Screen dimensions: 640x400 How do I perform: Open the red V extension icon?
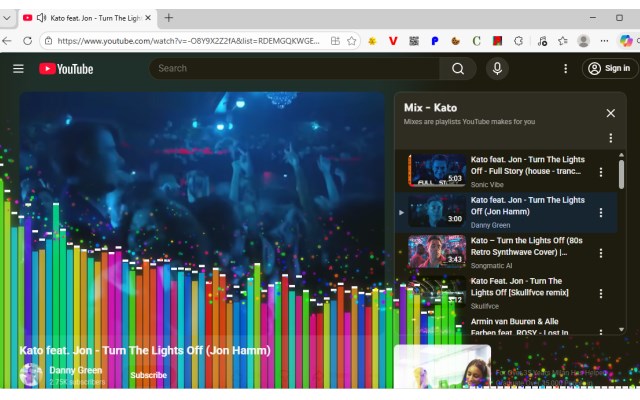coord(393,41)
